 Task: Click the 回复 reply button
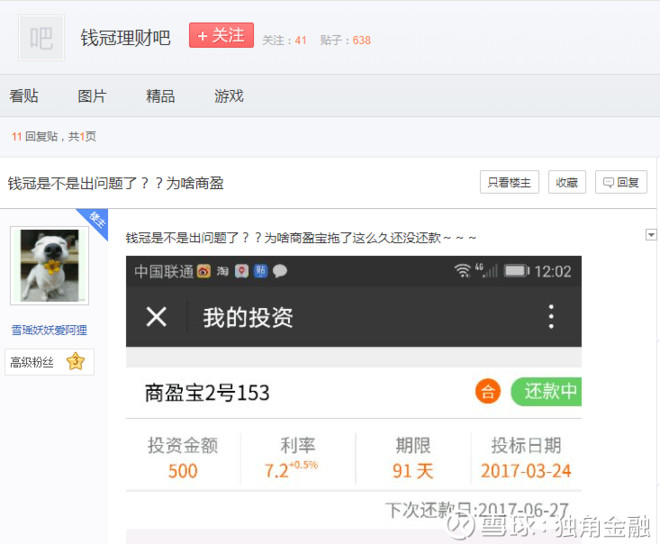tap(621, 182)
